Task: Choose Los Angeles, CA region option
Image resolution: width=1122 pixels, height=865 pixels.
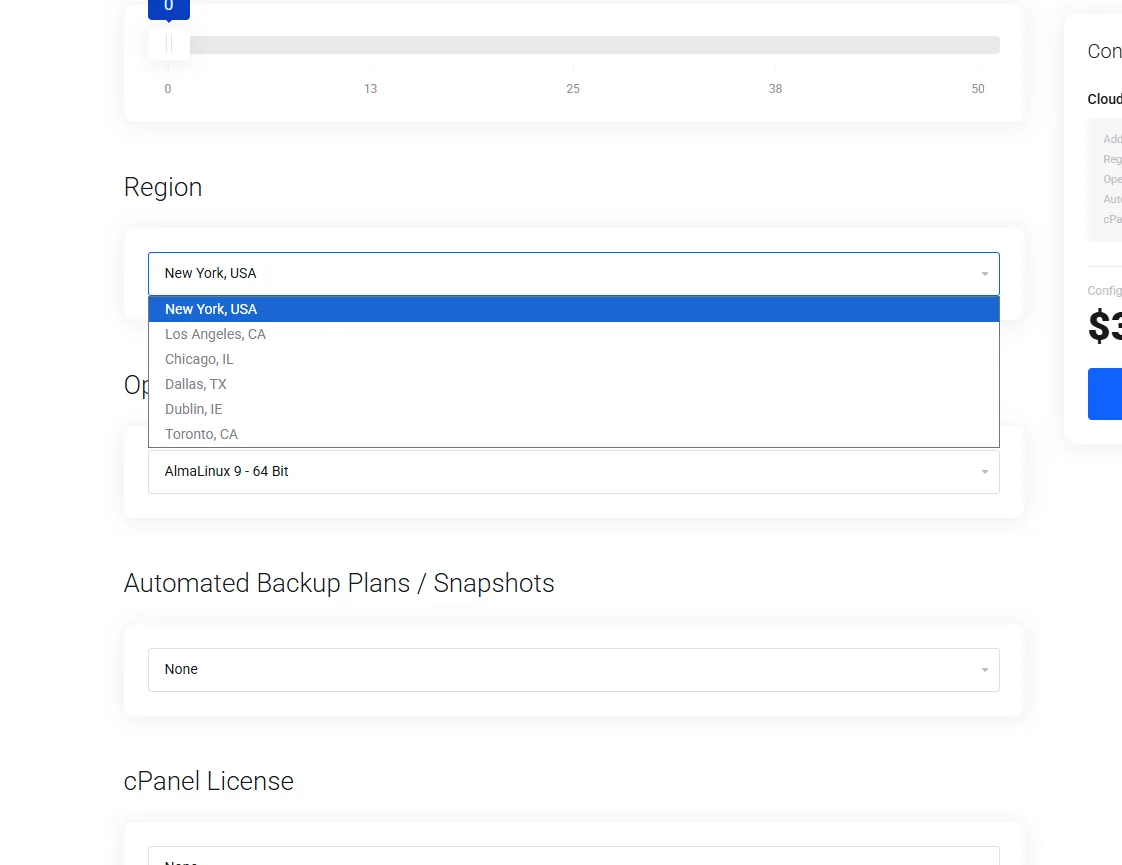Action: coord(573,334)
